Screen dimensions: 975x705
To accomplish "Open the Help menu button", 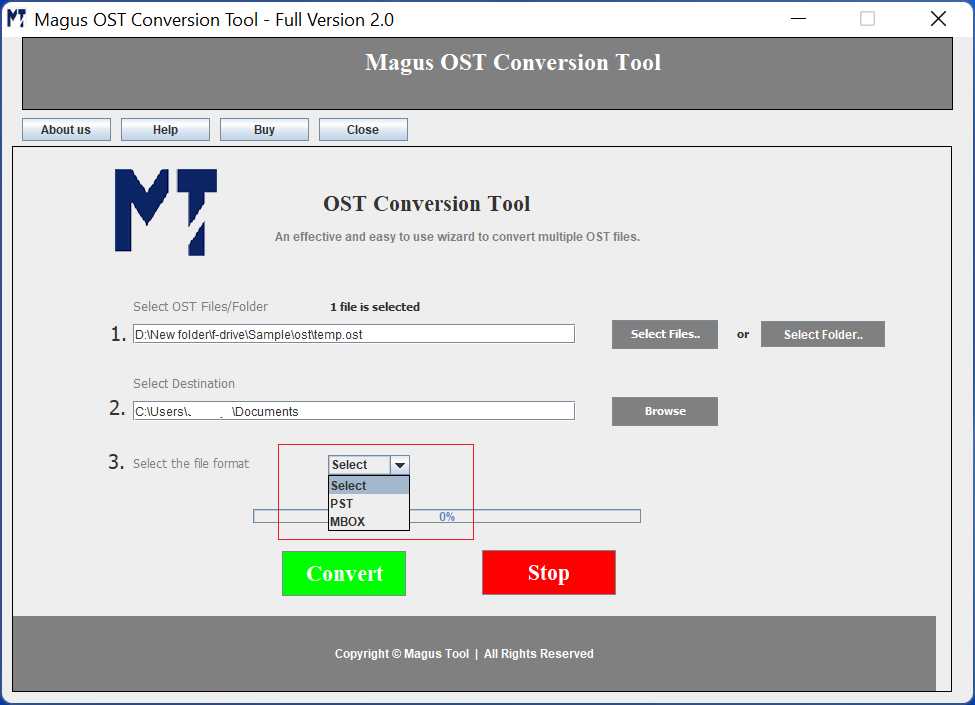I will (x=165, y=130).
